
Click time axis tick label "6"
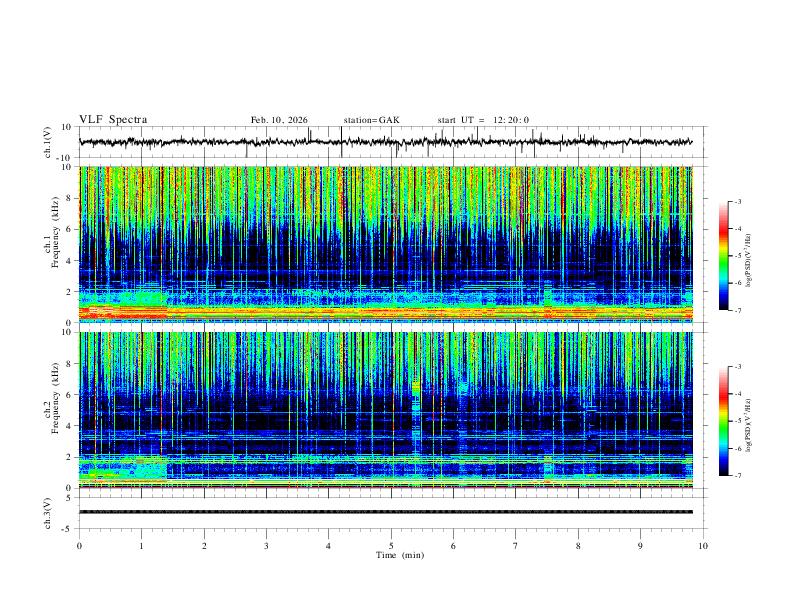point(453,546)
